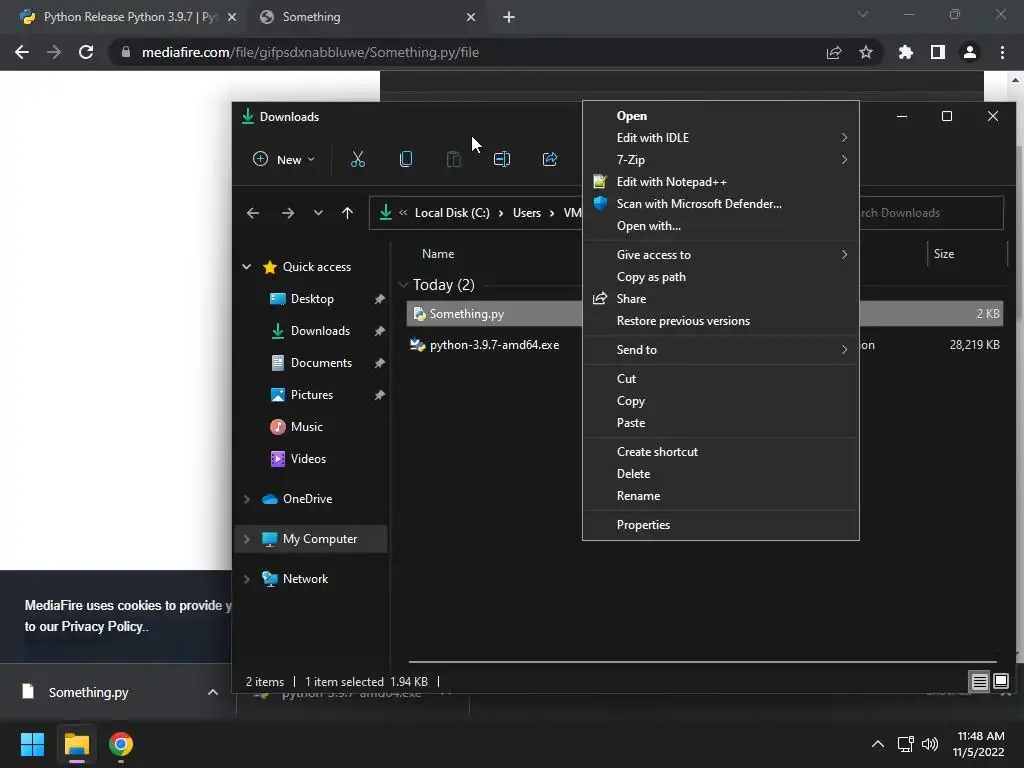1024x768 pixels.
Task: Click the Cut scissors icon in Explorer toolbar
Action: click(x=358, y=159)
